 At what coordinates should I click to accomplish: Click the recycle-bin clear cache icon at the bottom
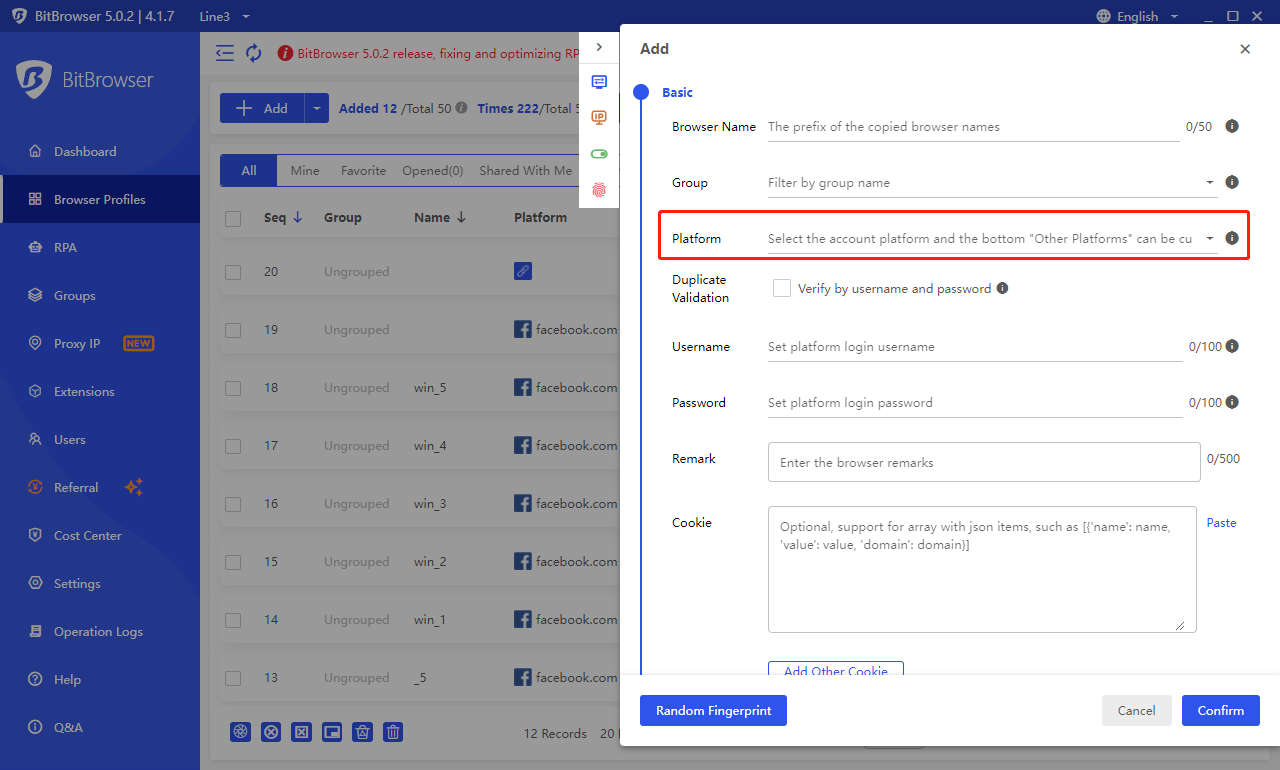[363, 732]
